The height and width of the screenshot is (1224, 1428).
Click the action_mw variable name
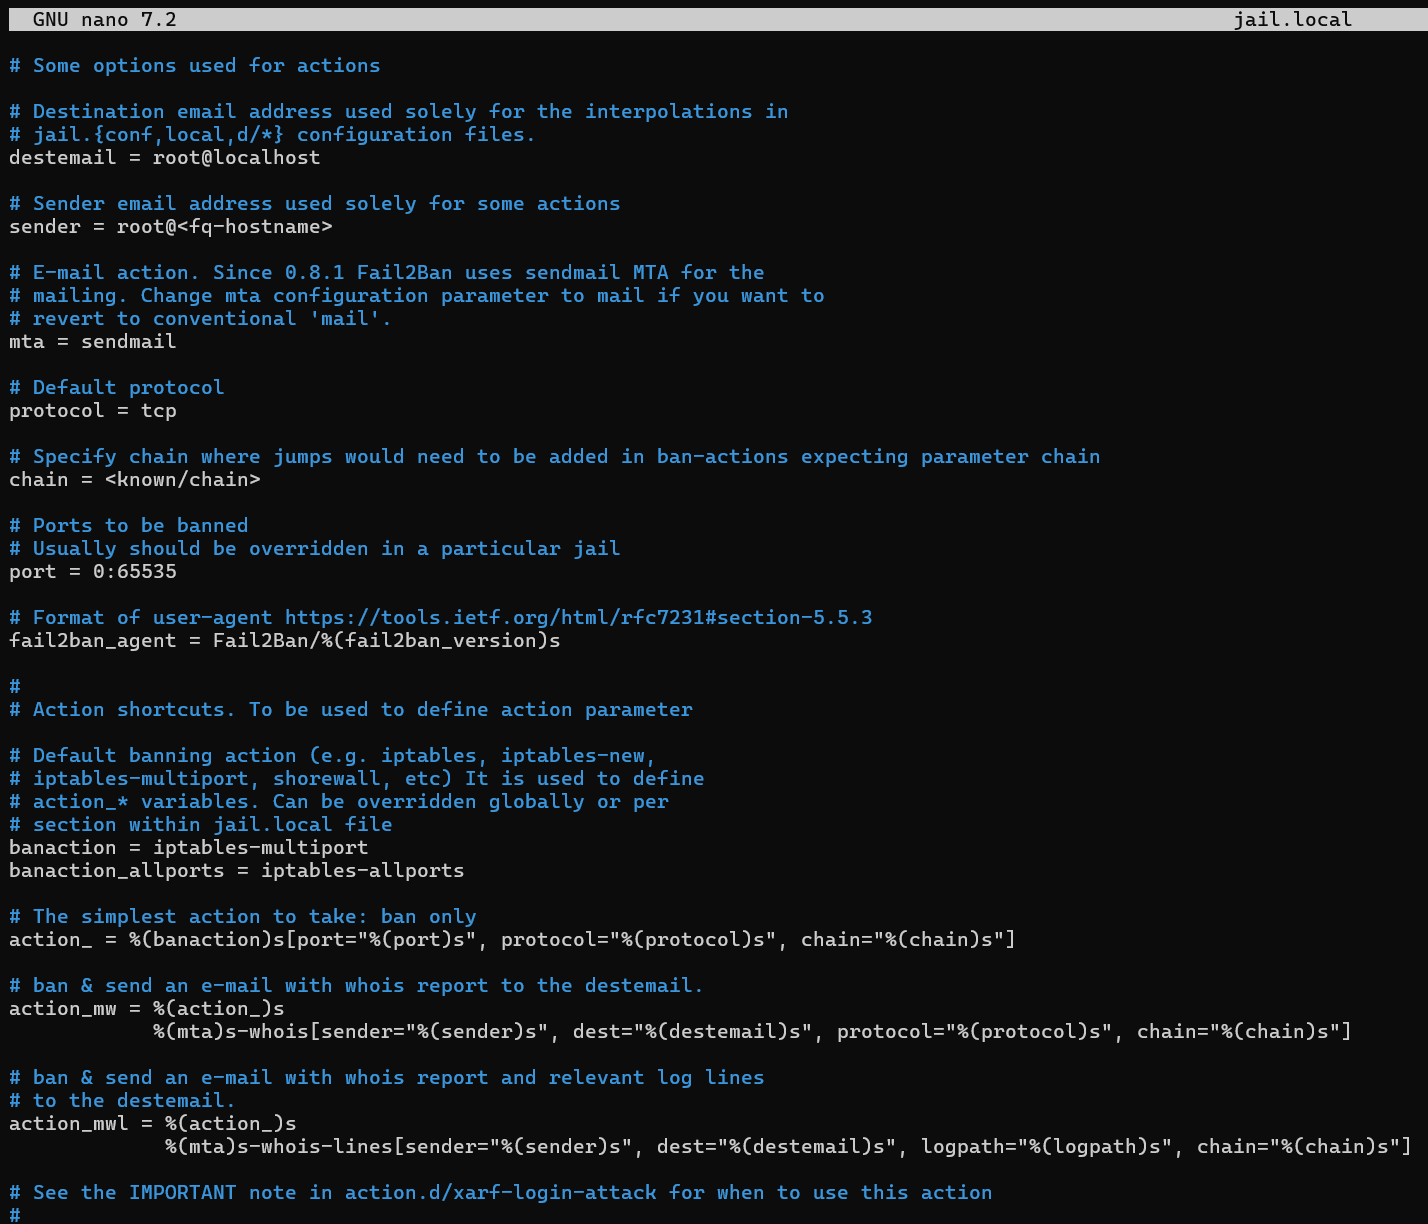point(62,1009)
